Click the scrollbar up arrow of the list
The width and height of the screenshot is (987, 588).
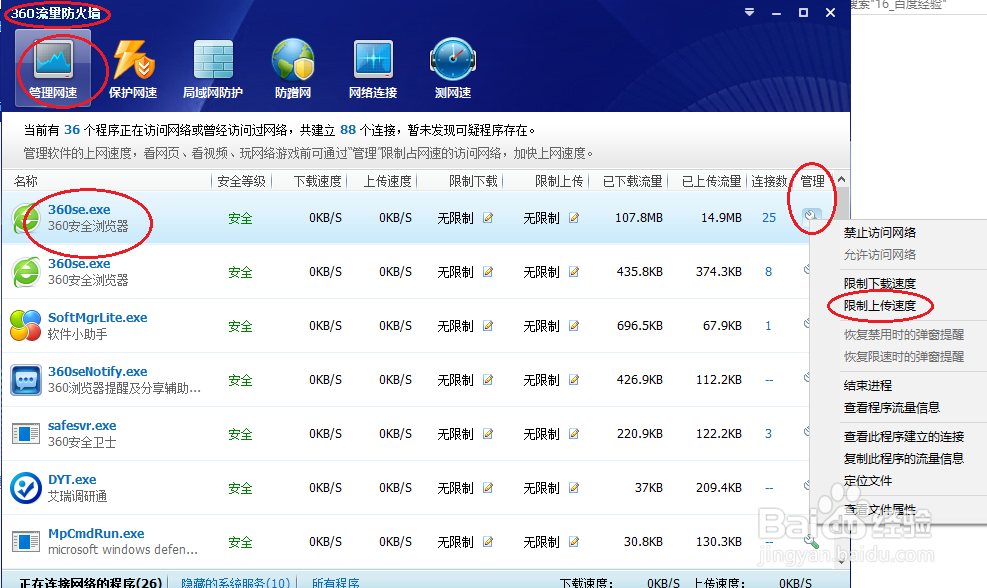tap(842, 179)
